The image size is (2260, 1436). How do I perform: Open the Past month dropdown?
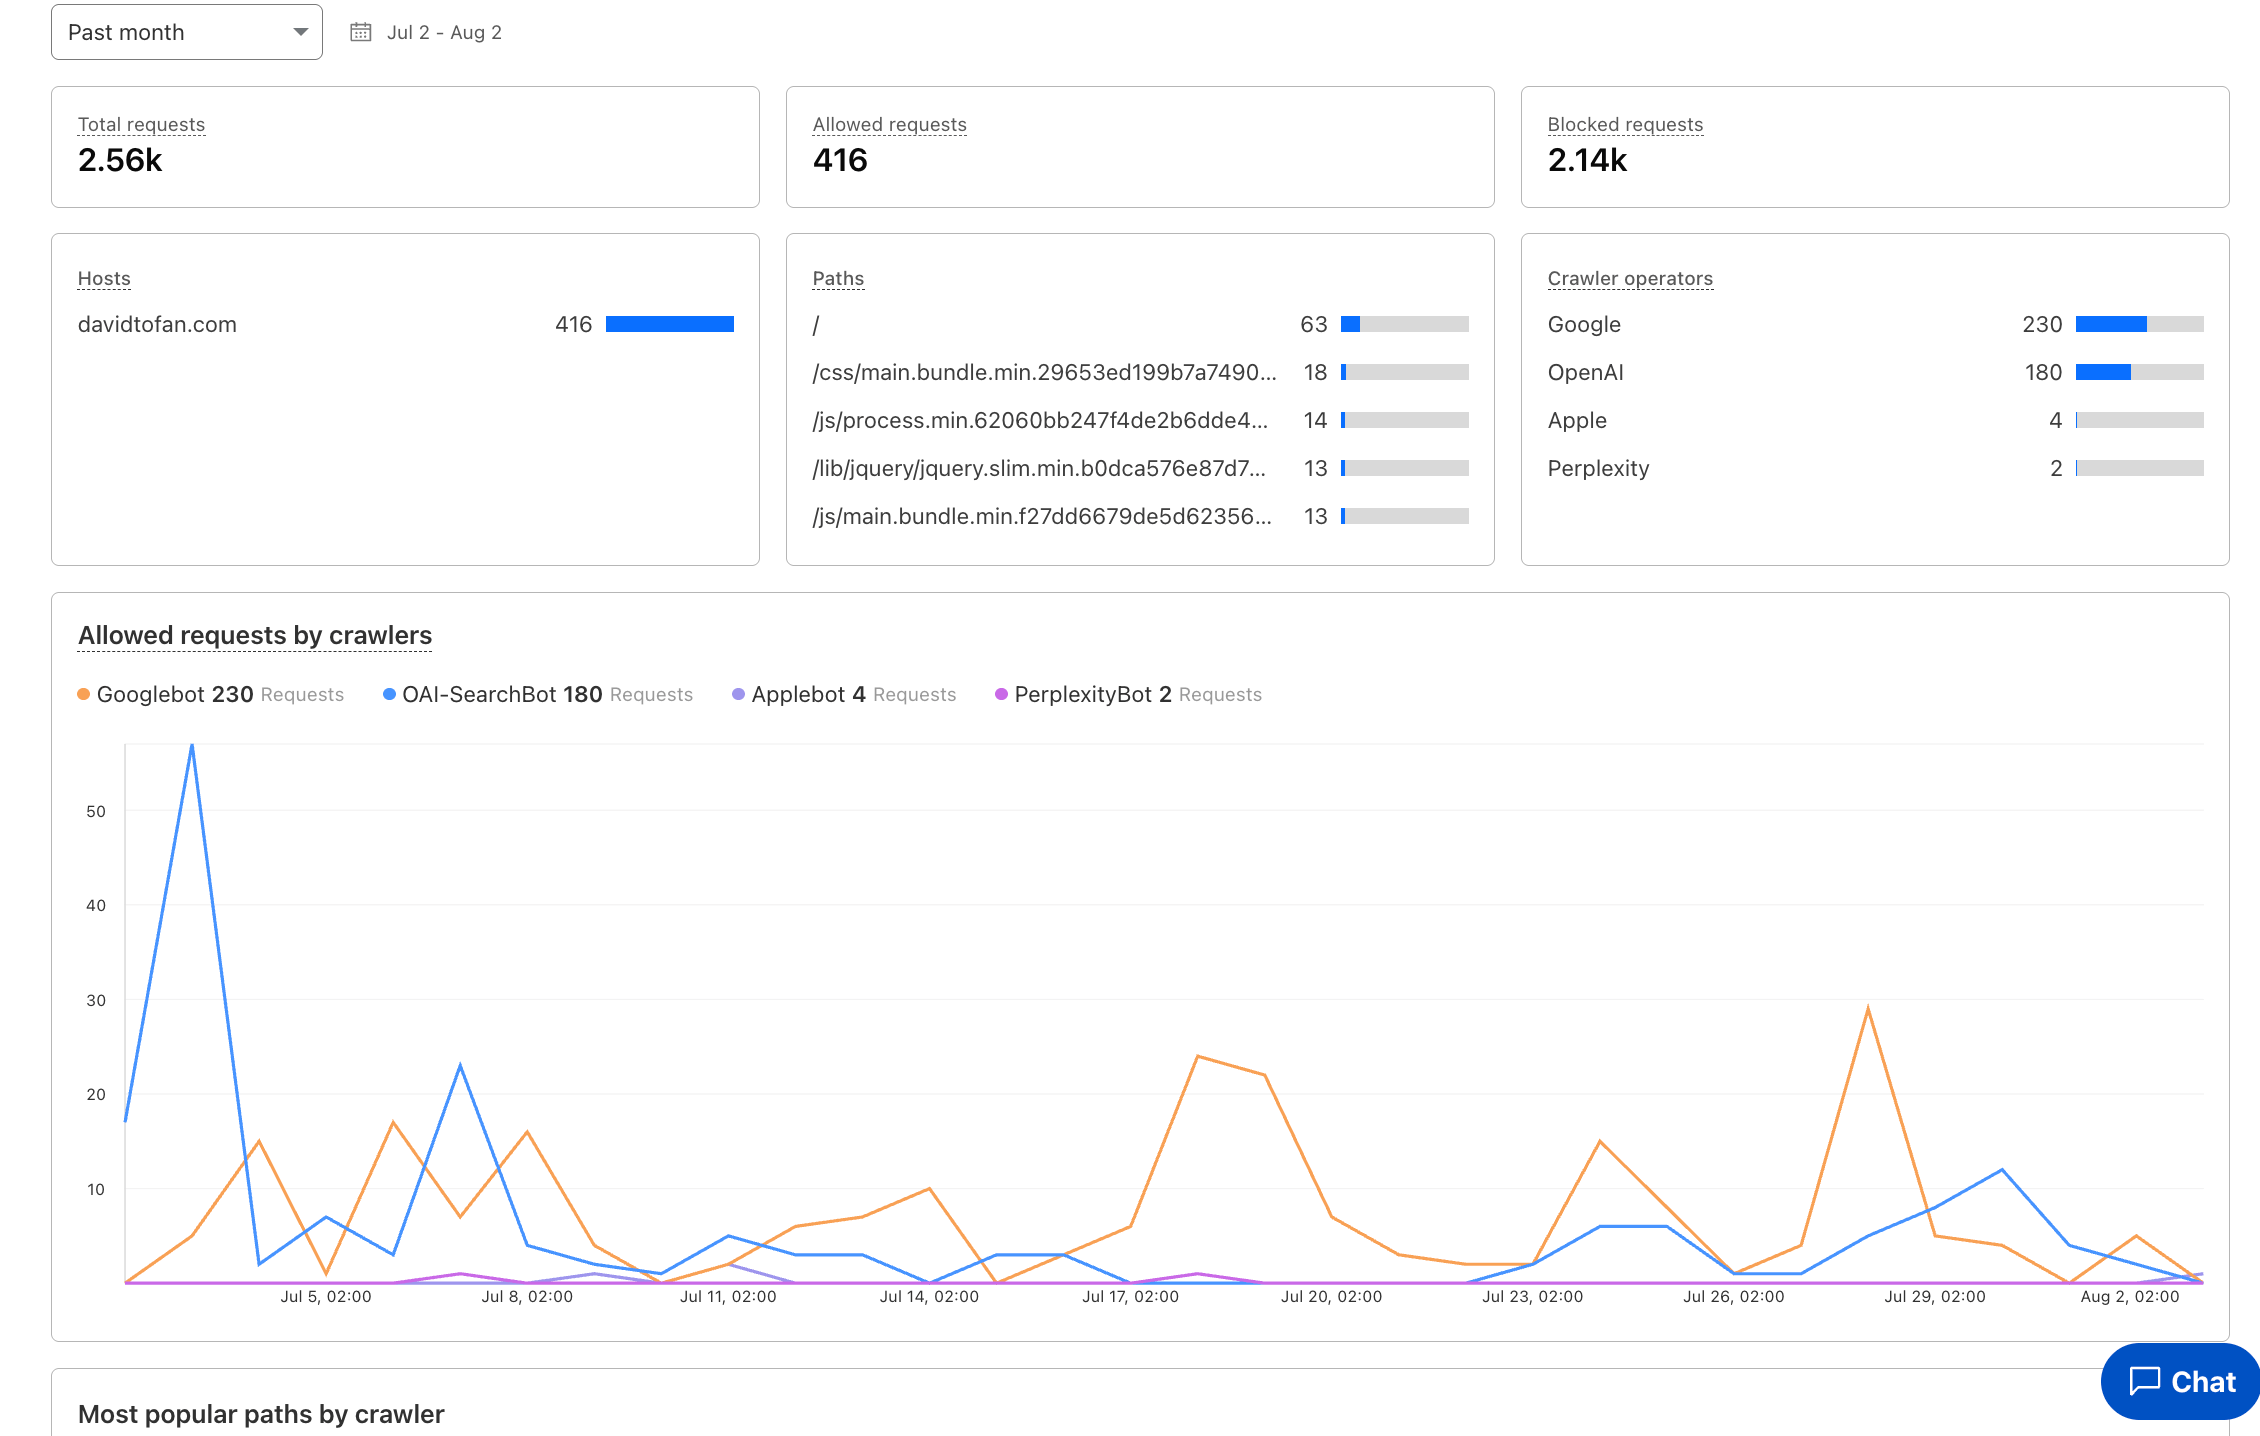(x=186, y=31)
